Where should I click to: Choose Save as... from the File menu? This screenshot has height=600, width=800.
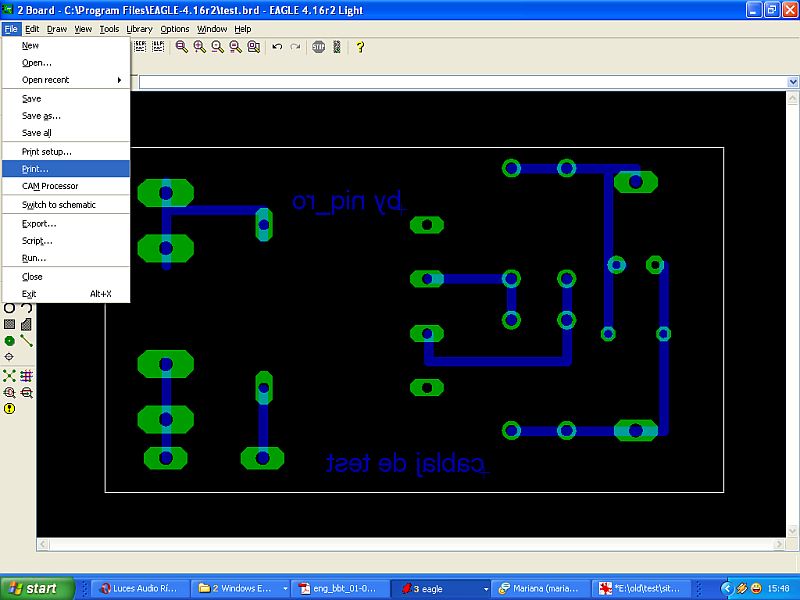(x=66, y=116)
